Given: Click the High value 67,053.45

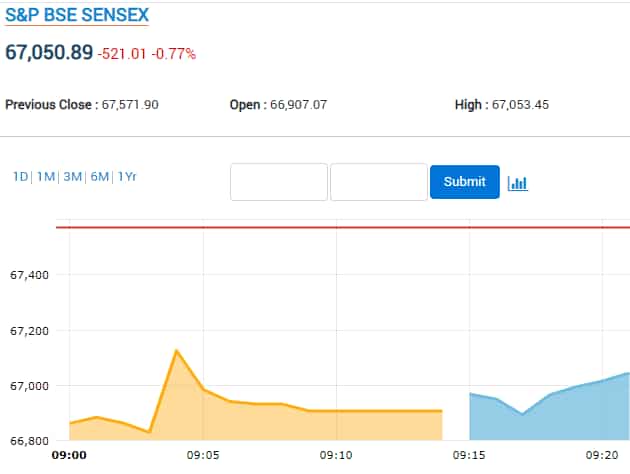Looking at the screenshot, I should (520, 105).
